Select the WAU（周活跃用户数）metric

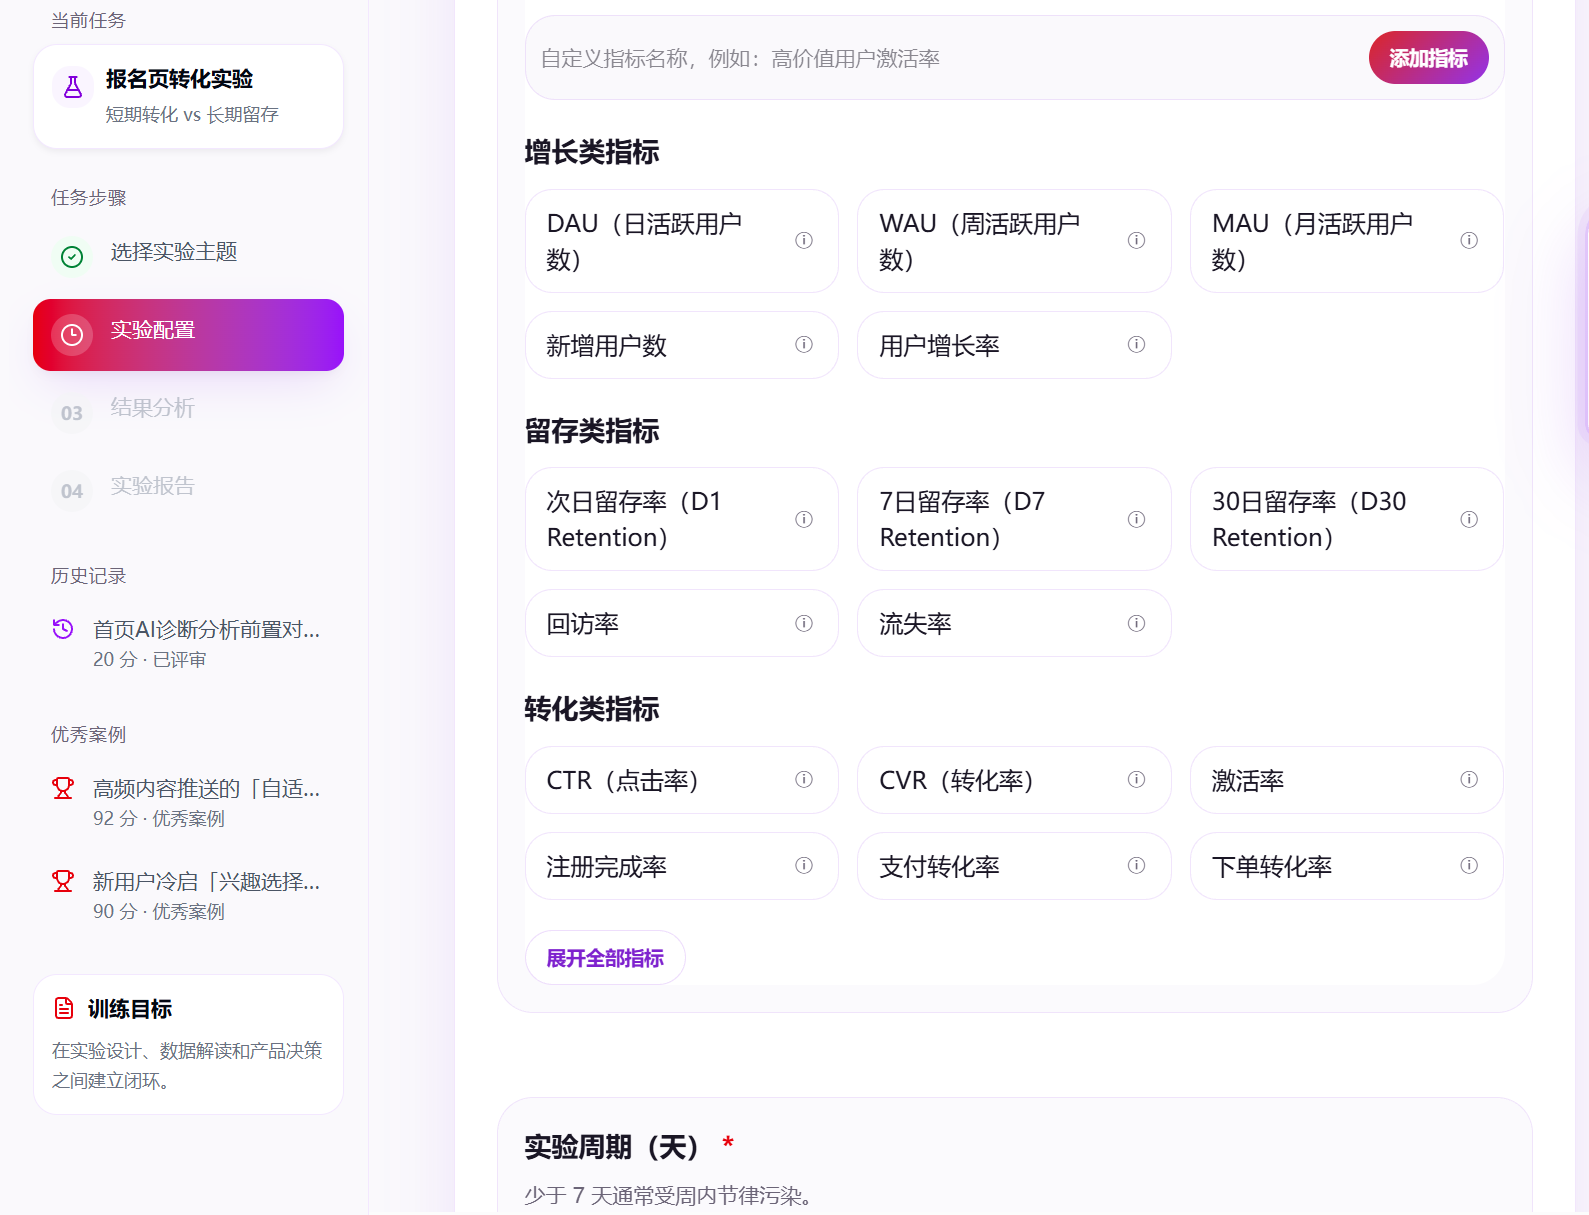(x=1014, y=241)
